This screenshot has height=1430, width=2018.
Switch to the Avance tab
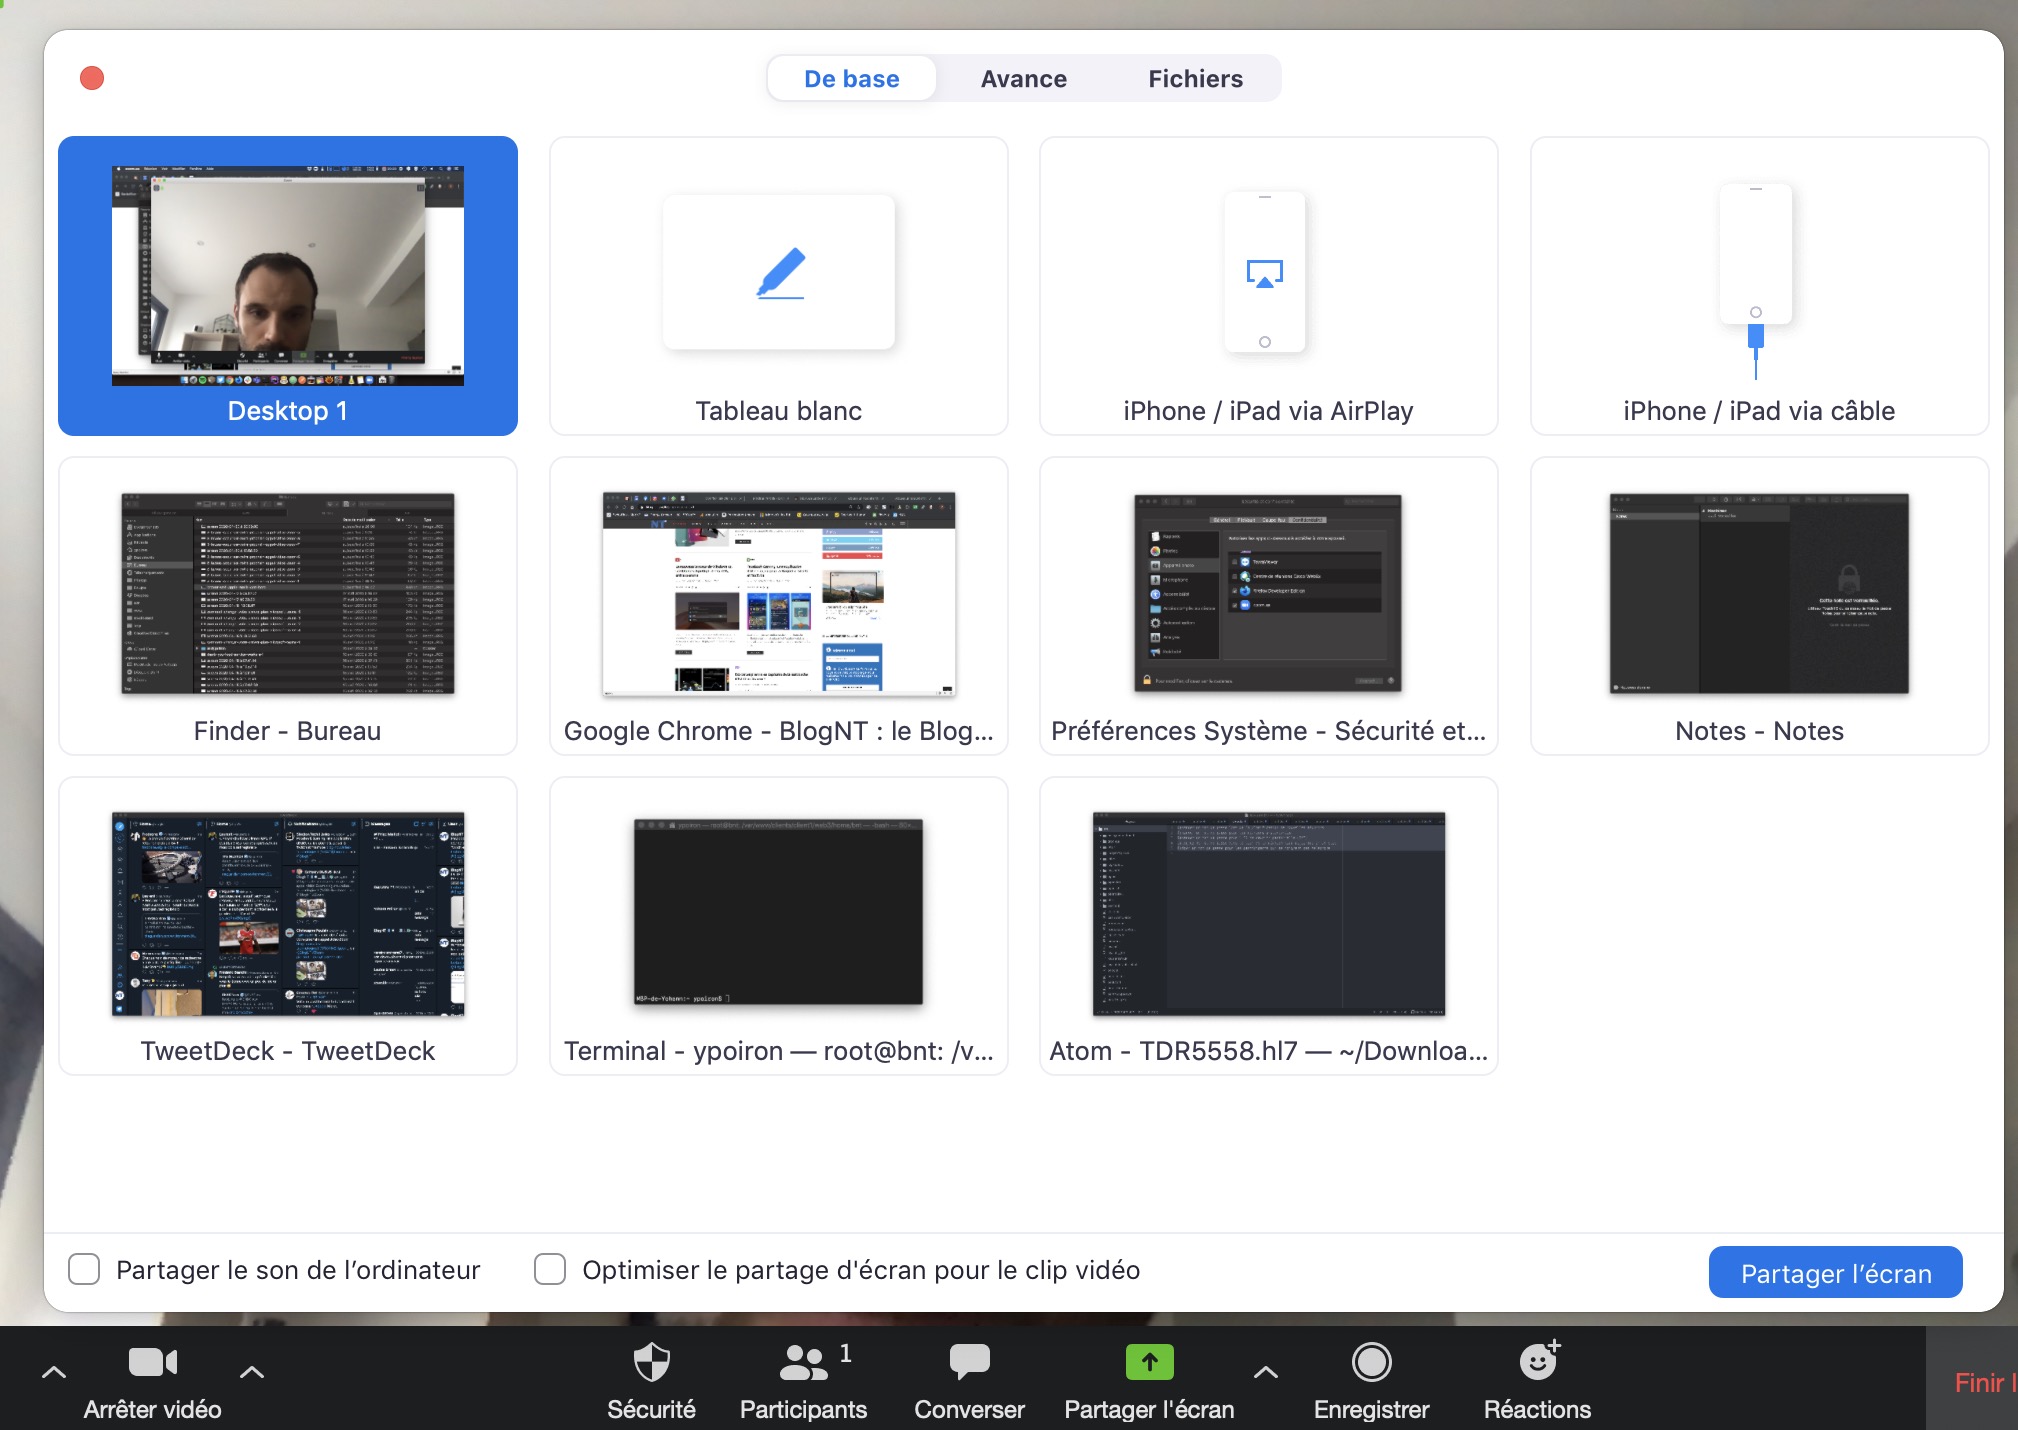tap(1023, 79)
